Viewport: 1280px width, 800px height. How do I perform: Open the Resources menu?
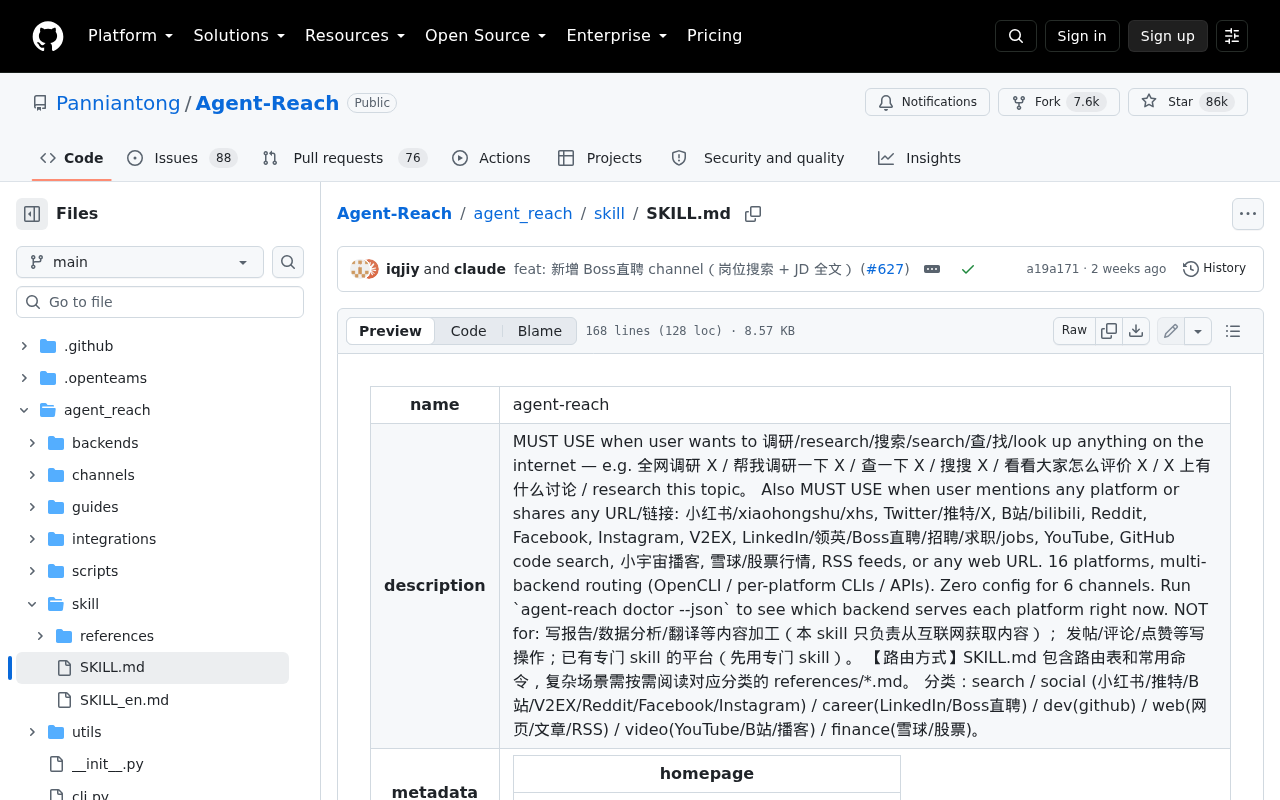click(x=355, y=36)
